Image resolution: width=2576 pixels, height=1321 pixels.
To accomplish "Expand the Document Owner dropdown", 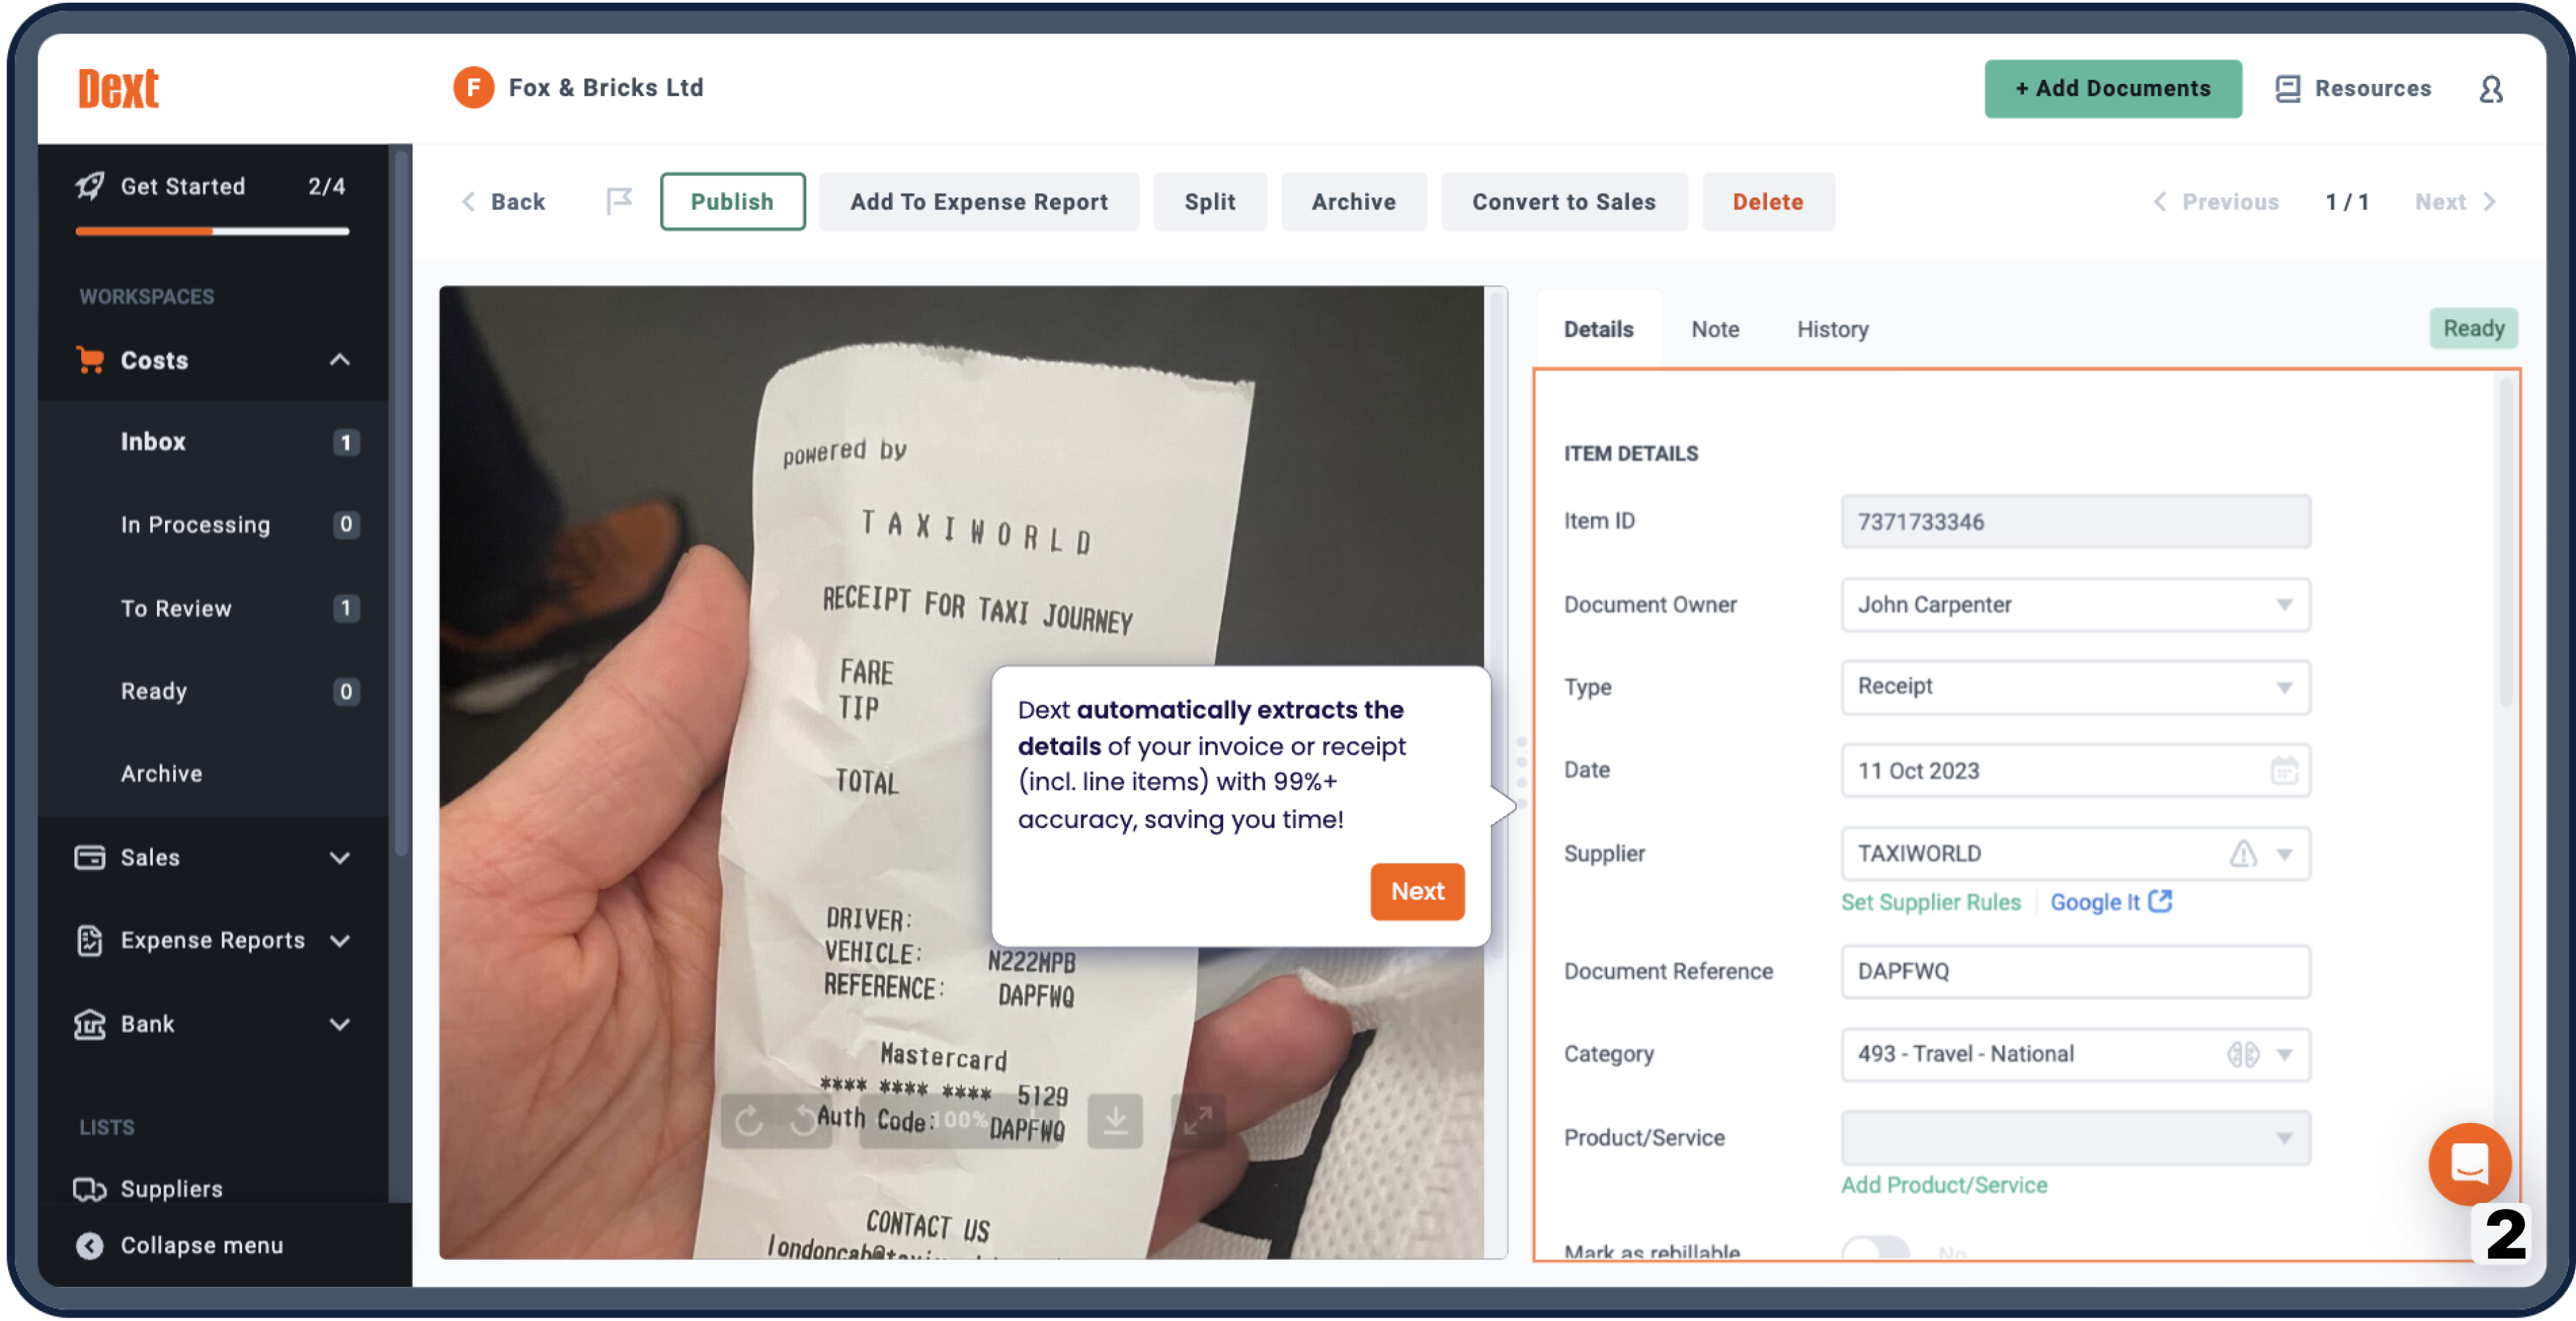I will point(2285,603).
